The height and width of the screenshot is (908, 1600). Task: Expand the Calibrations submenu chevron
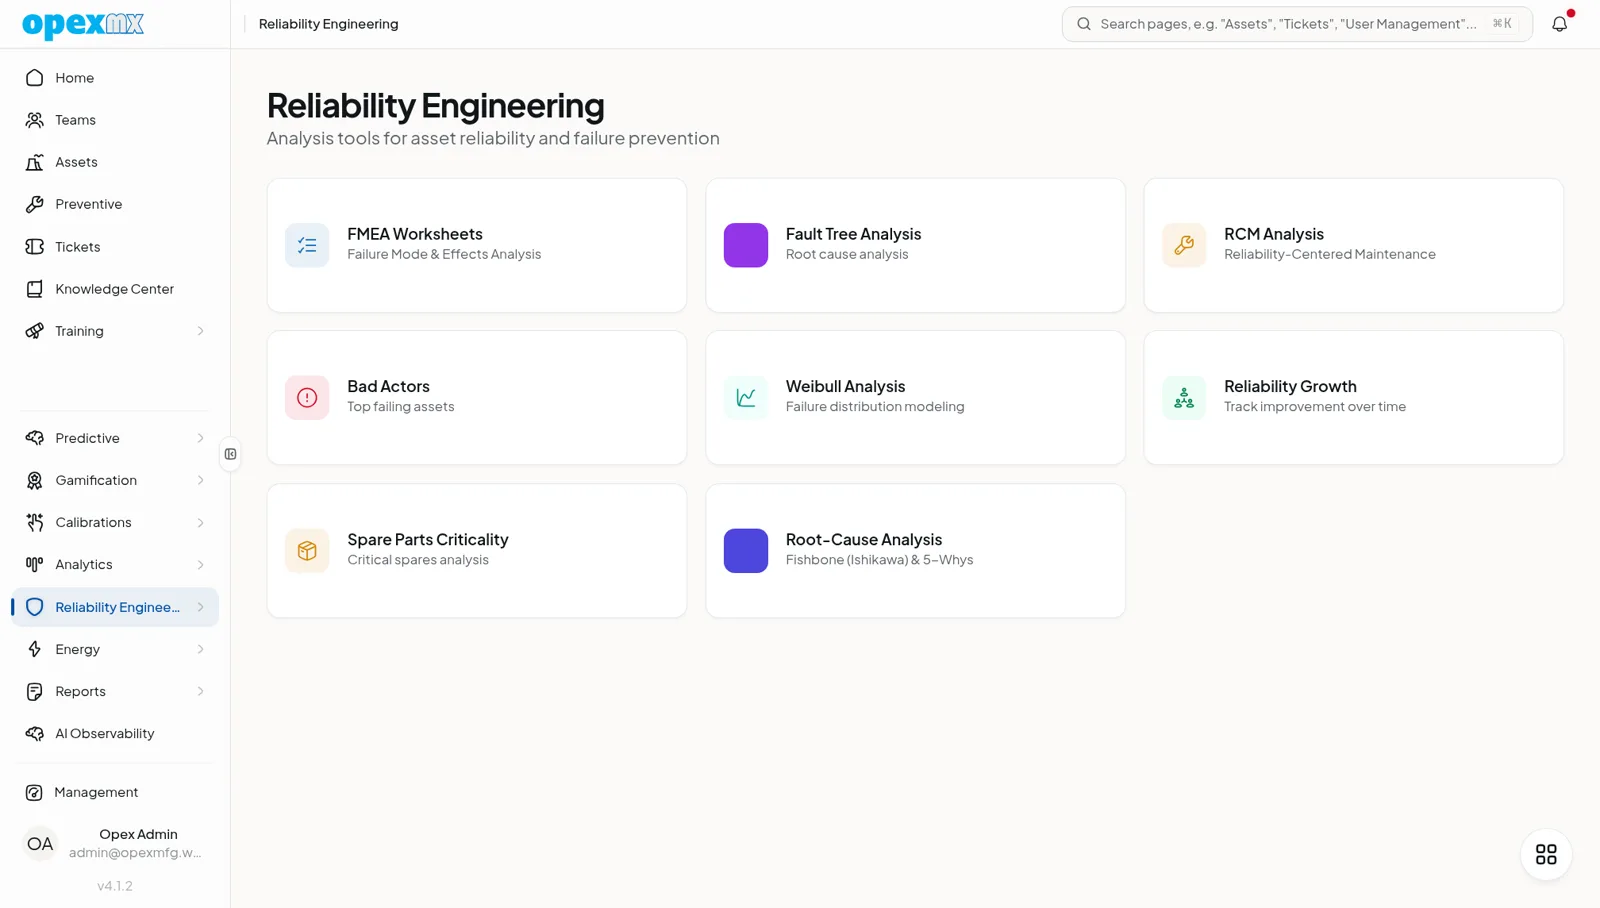click(x=200, y=522)
